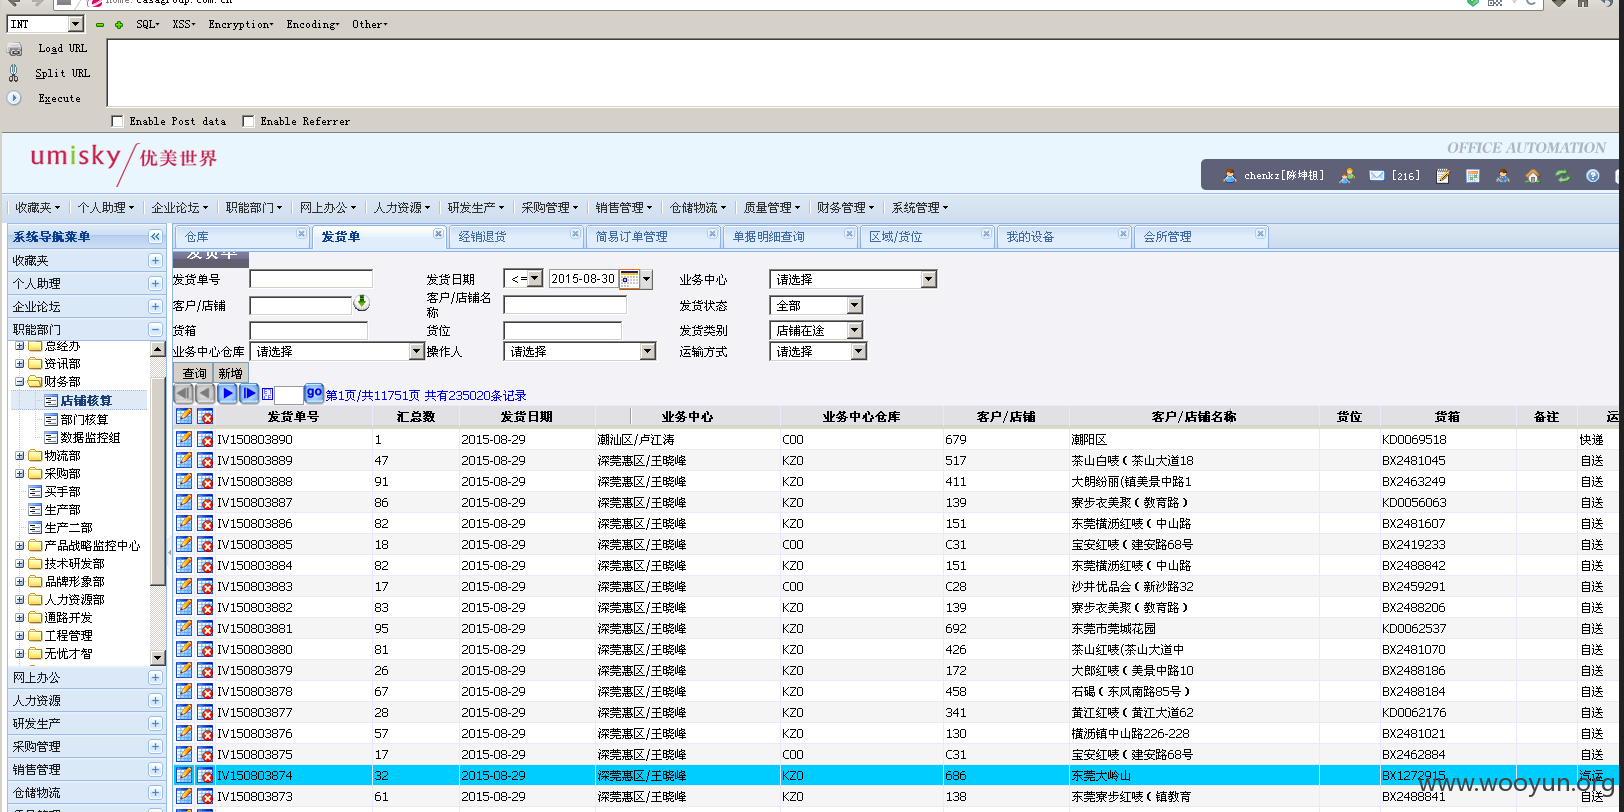This screenshot has width=1624, height=812.
Task: Click Load URL icon in HackBar
Action: (x=14, y=49)
